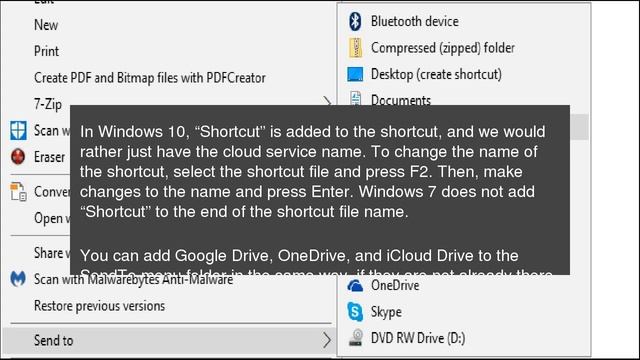Click the Bluetooth device icon
Viewport: 640px width, 360px height.
(355, 21)
